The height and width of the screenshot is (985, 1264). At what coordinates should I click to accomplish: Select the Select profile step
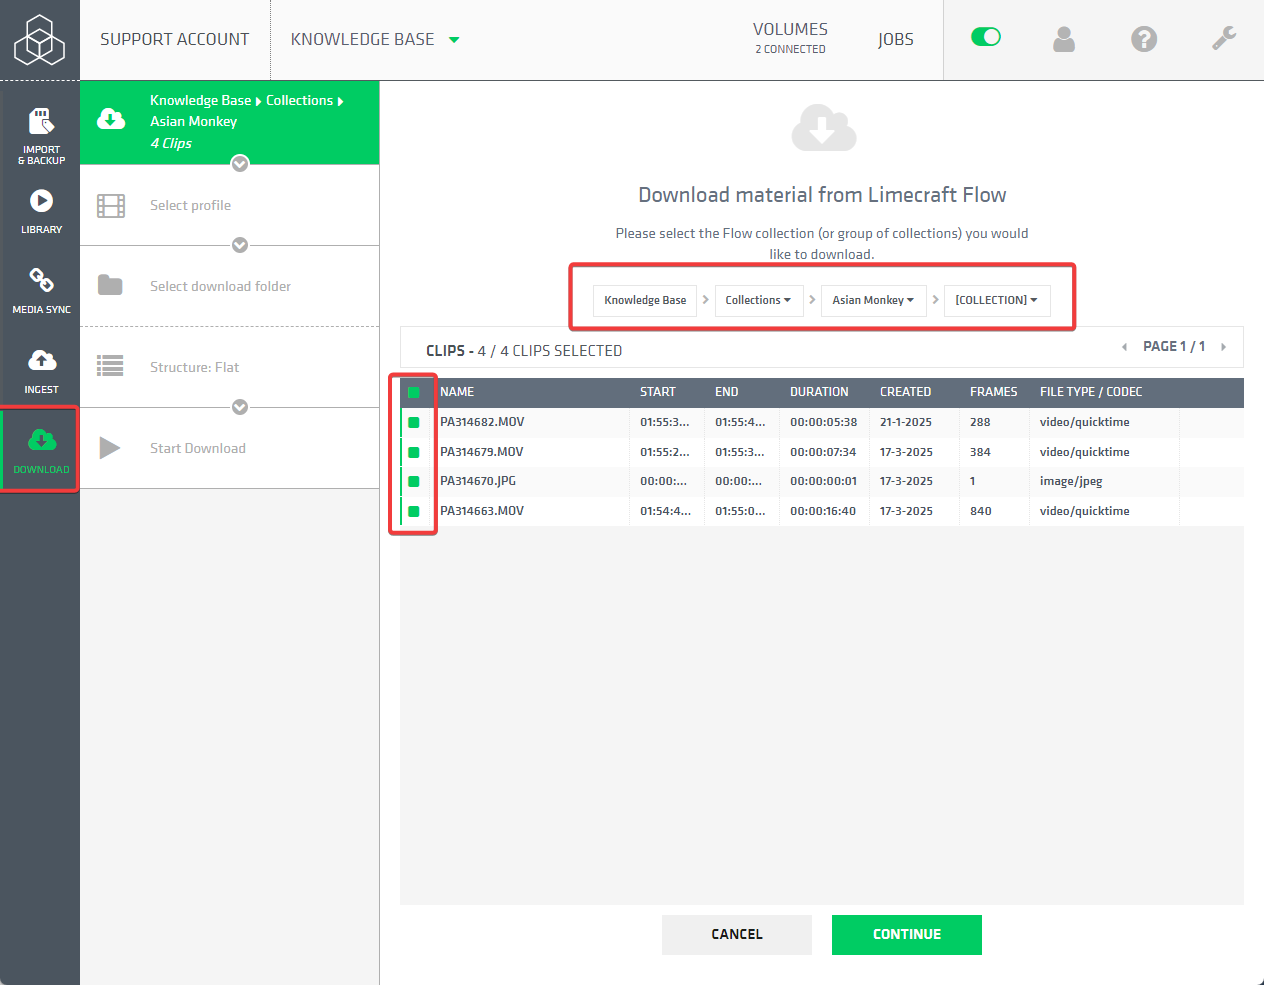229,205
